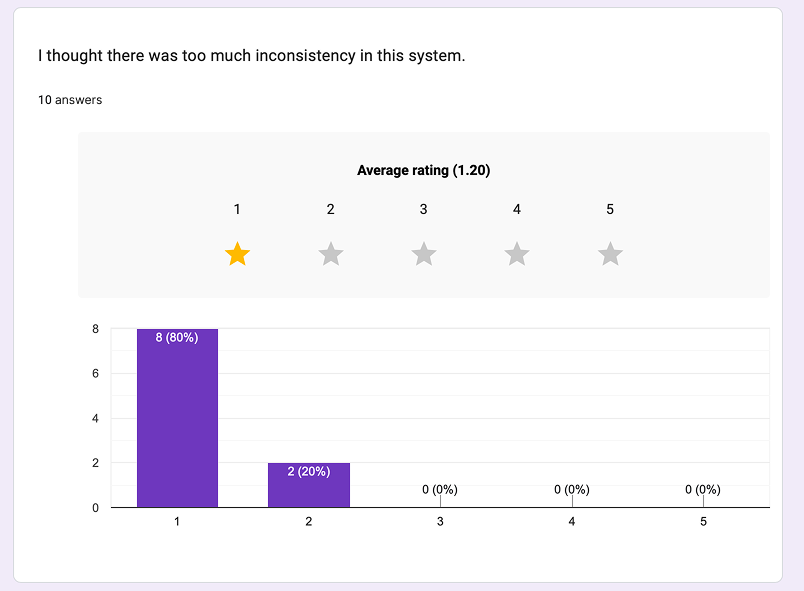Click the '2 (20%)' bar label

pyautogui.click(x=308, y=472)
